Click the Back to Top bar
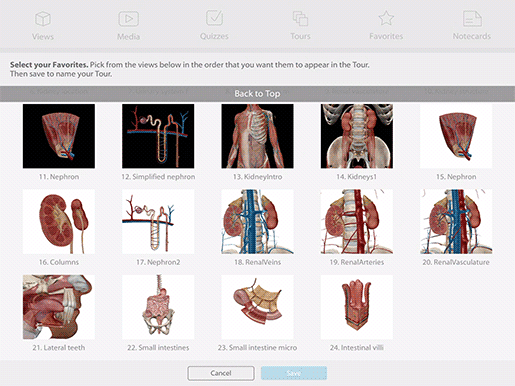The width and height of the screenshot is (515, 386). [257, 94]
